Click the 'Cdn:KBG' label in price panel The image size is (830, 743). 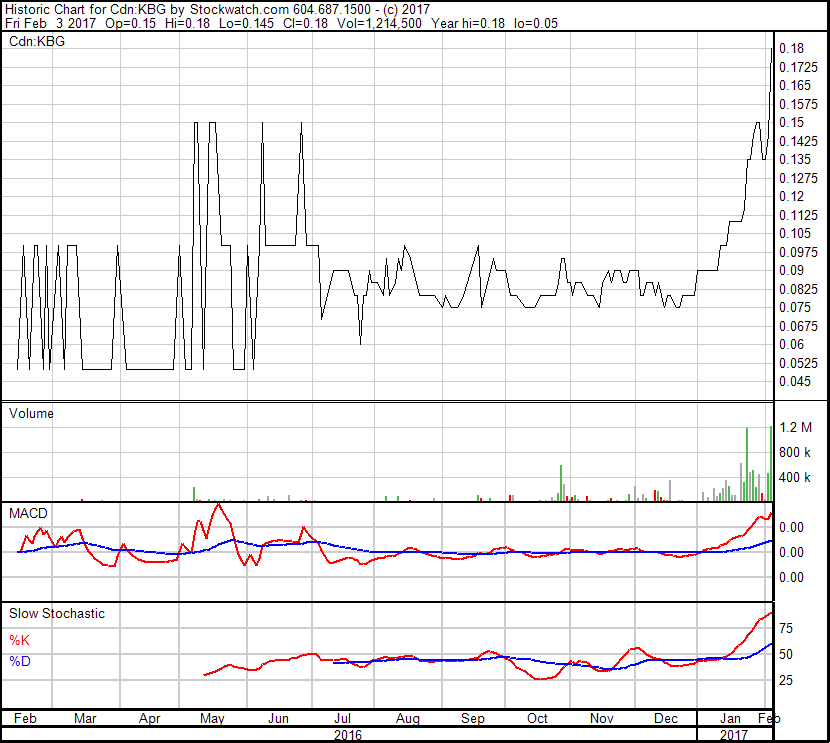click(37, 41)
